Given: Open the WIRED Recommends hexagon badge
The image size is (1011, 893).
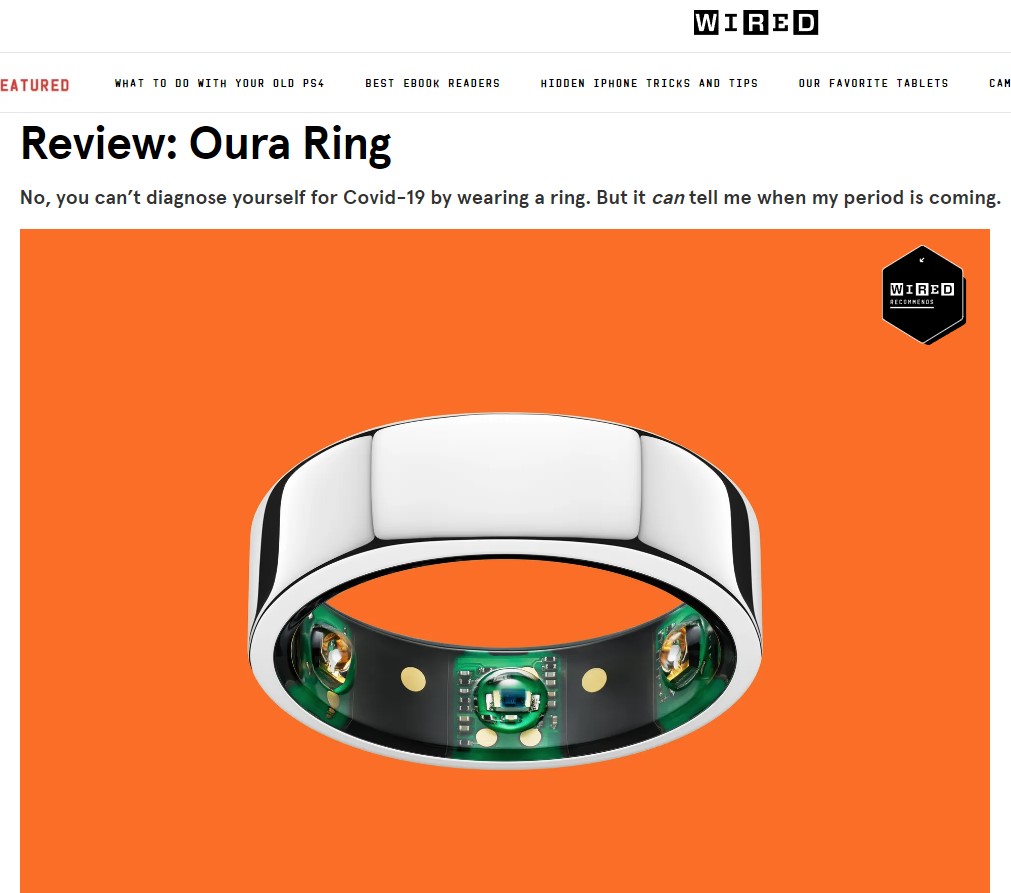Looking at the screenshot, I should point(923,295).
